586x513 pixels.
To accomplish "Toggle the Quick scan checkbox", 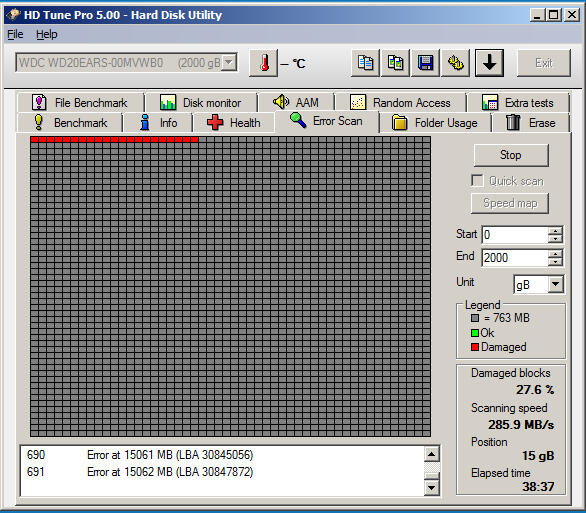I will coord(477,180).
